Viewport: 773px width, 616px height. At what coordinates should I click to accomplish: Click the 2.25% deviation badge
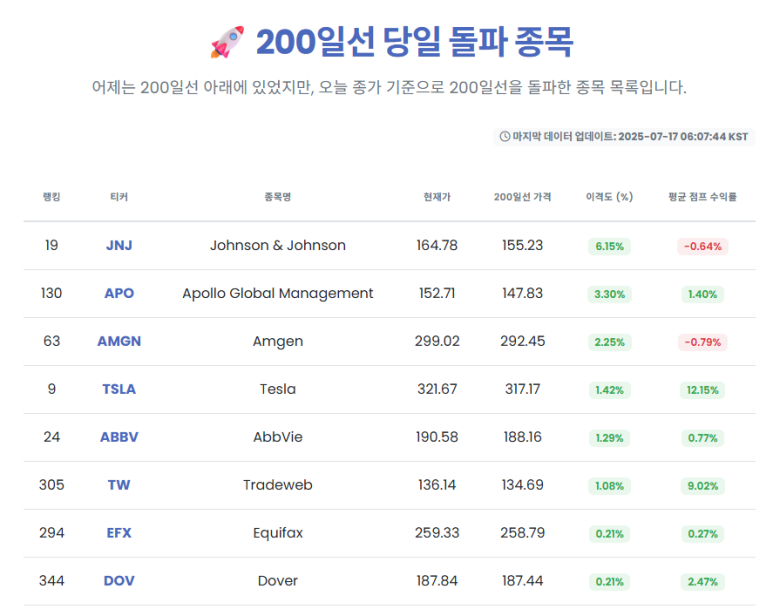(x=609, y=342)
